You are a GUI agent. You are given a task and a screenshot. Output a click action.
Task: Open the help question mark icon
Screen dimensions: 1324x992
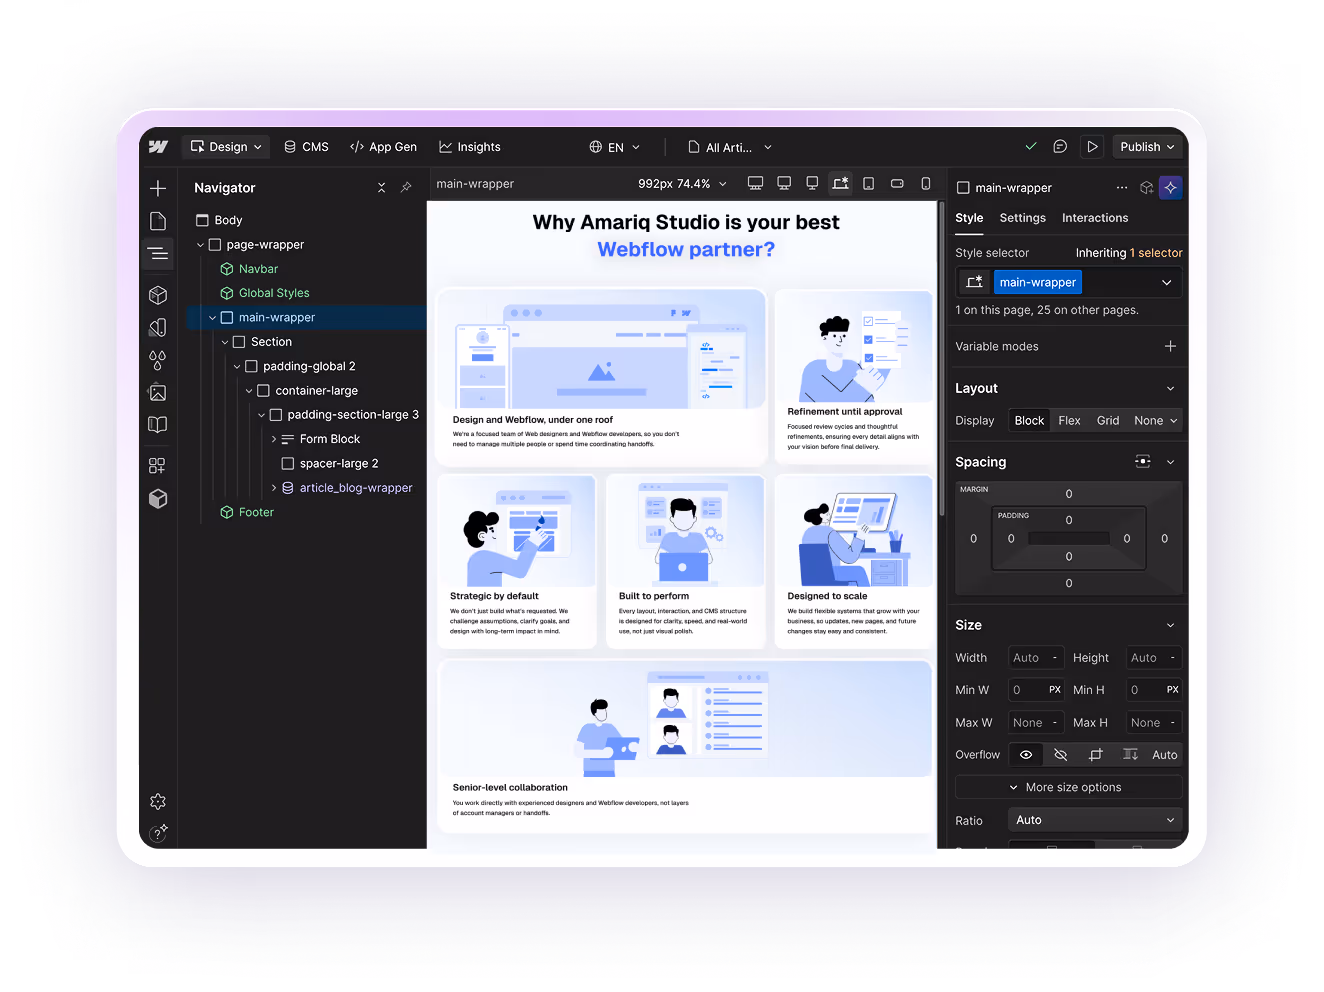158,832
